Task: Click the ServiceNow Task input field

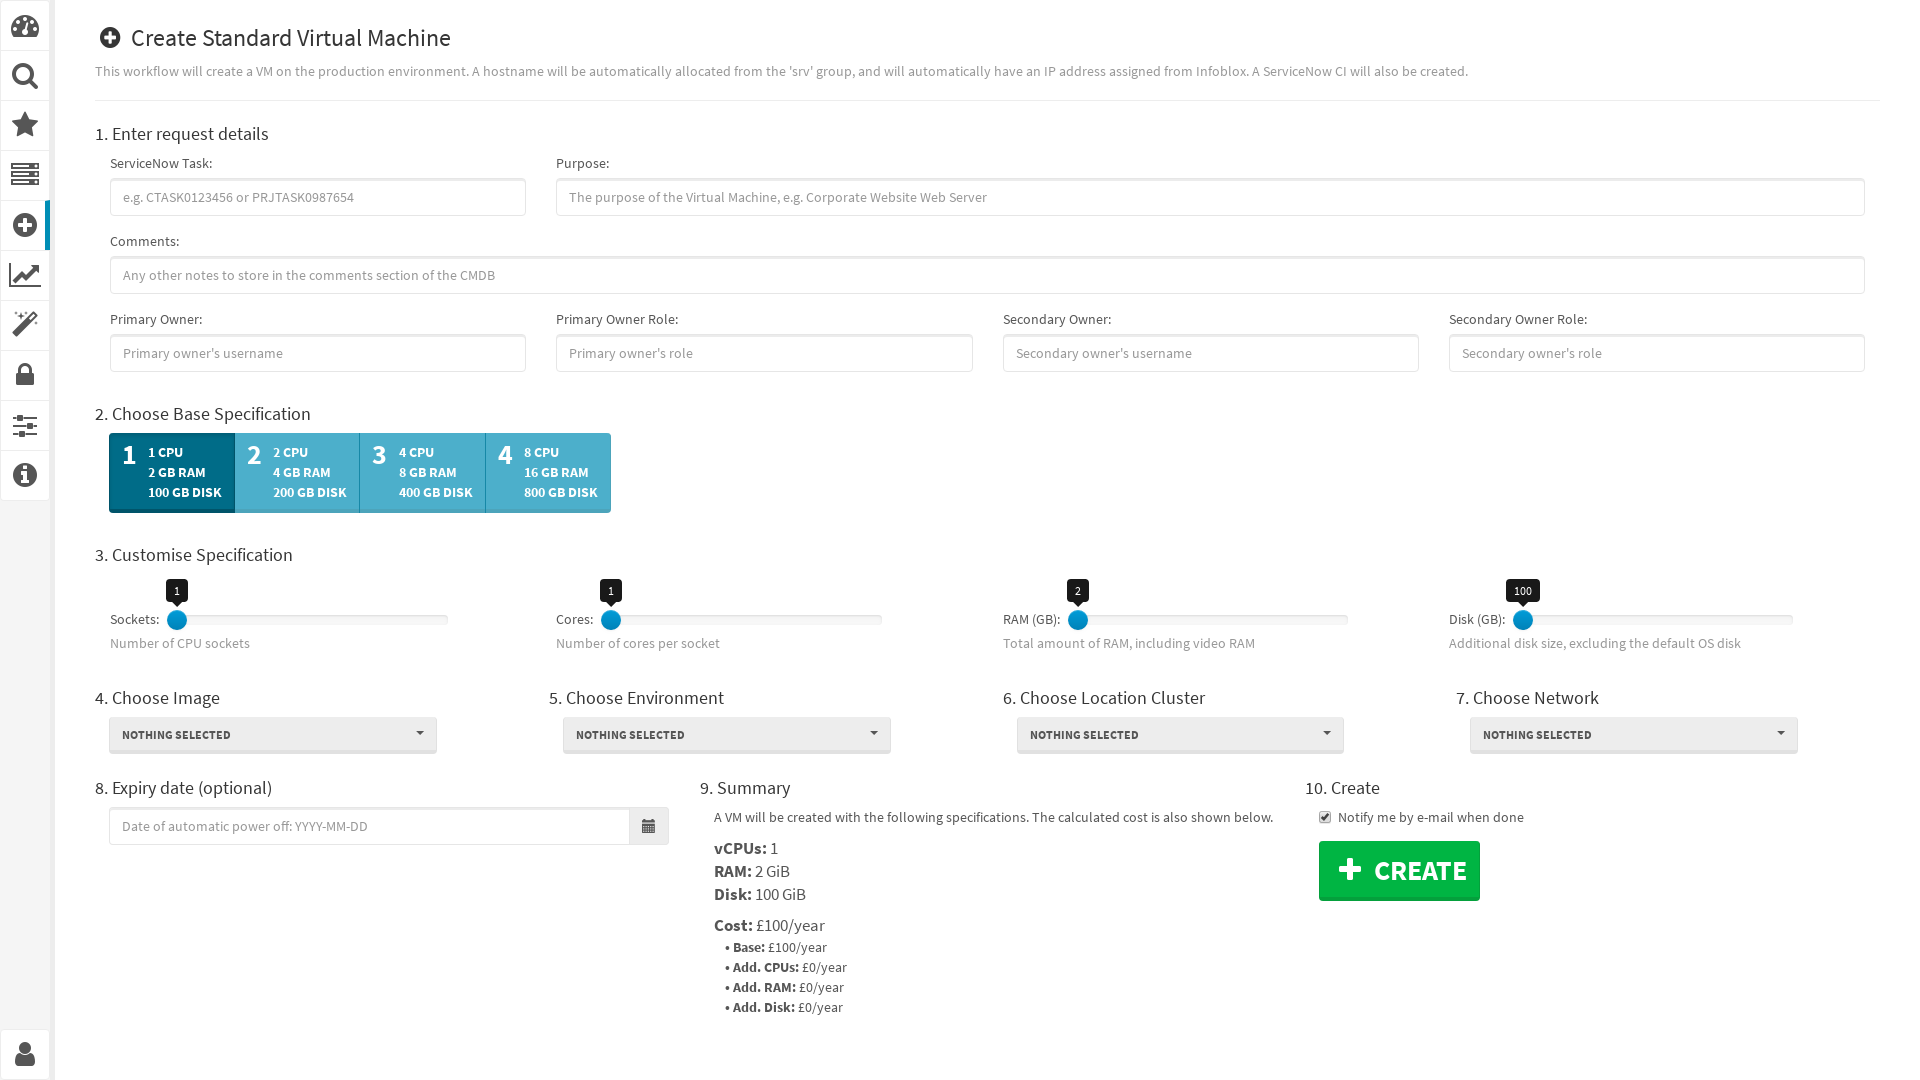Action: point(316,196)
